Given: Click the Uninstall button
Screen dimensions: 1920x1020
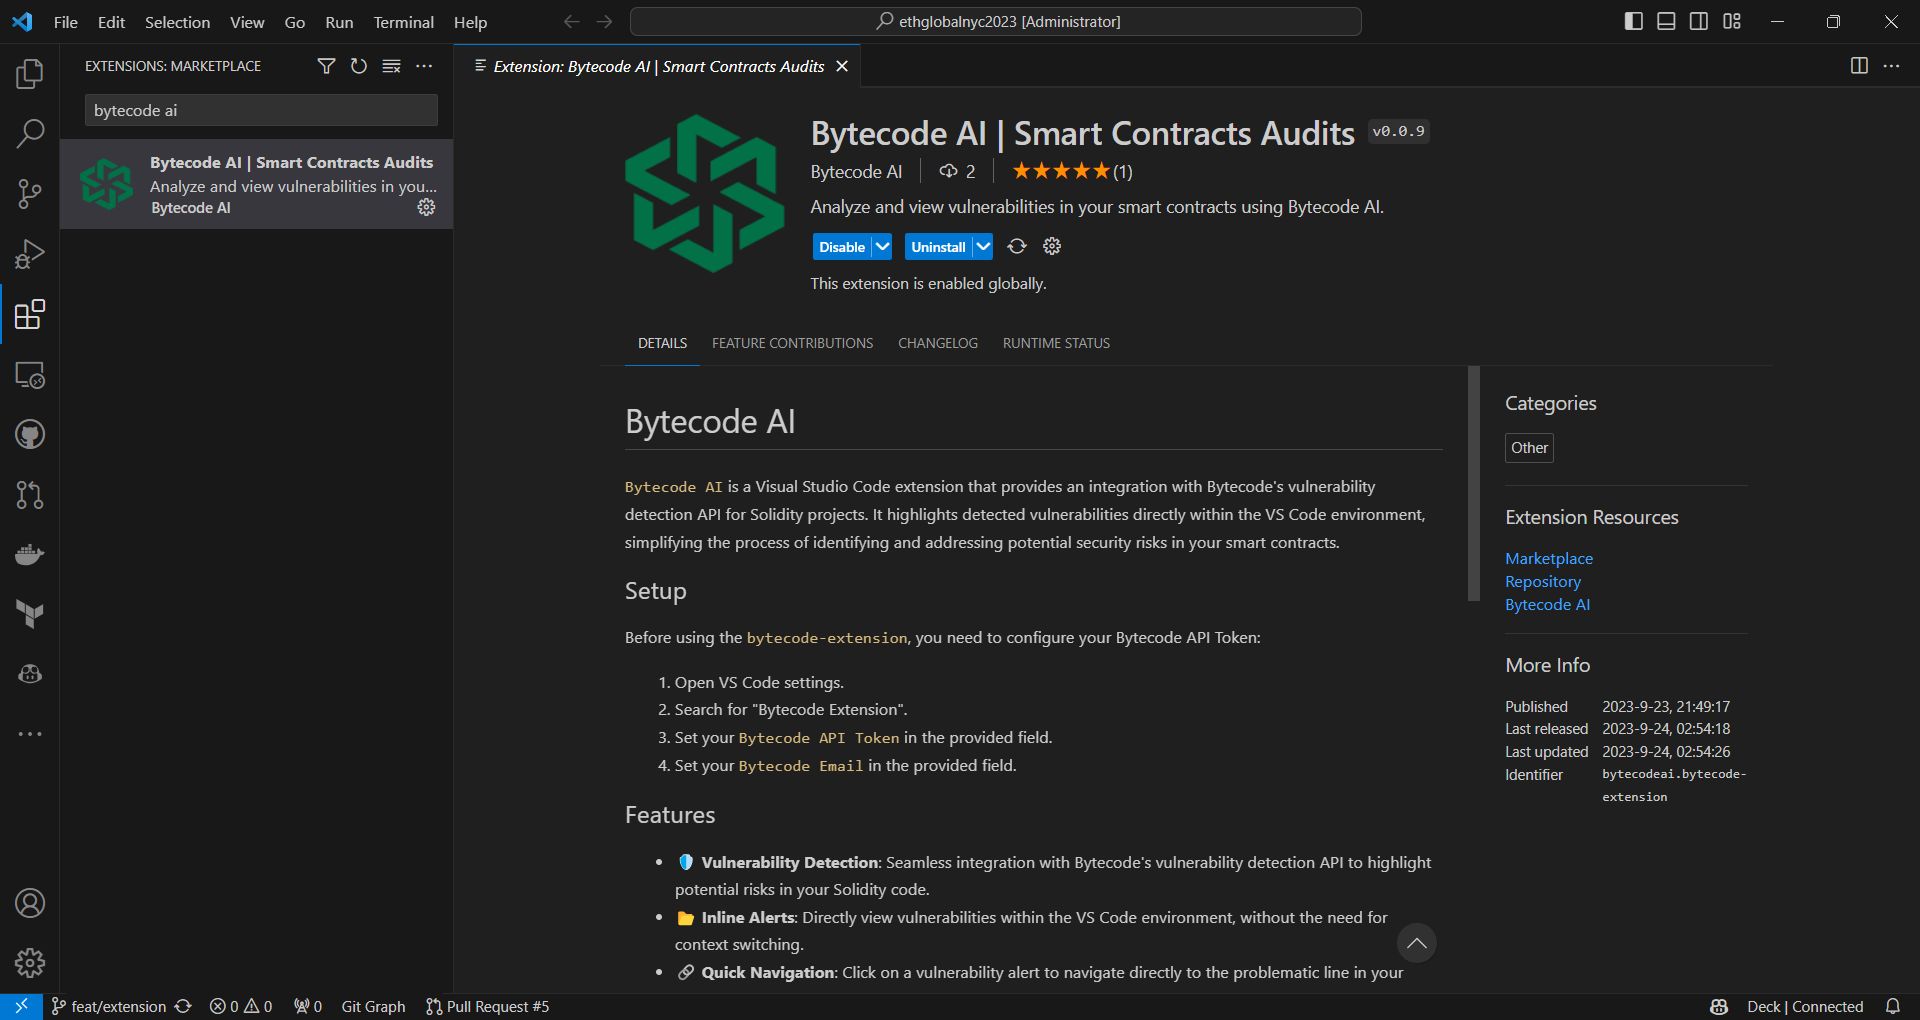Looking at the screenshot, I should (x=938, y=247).
